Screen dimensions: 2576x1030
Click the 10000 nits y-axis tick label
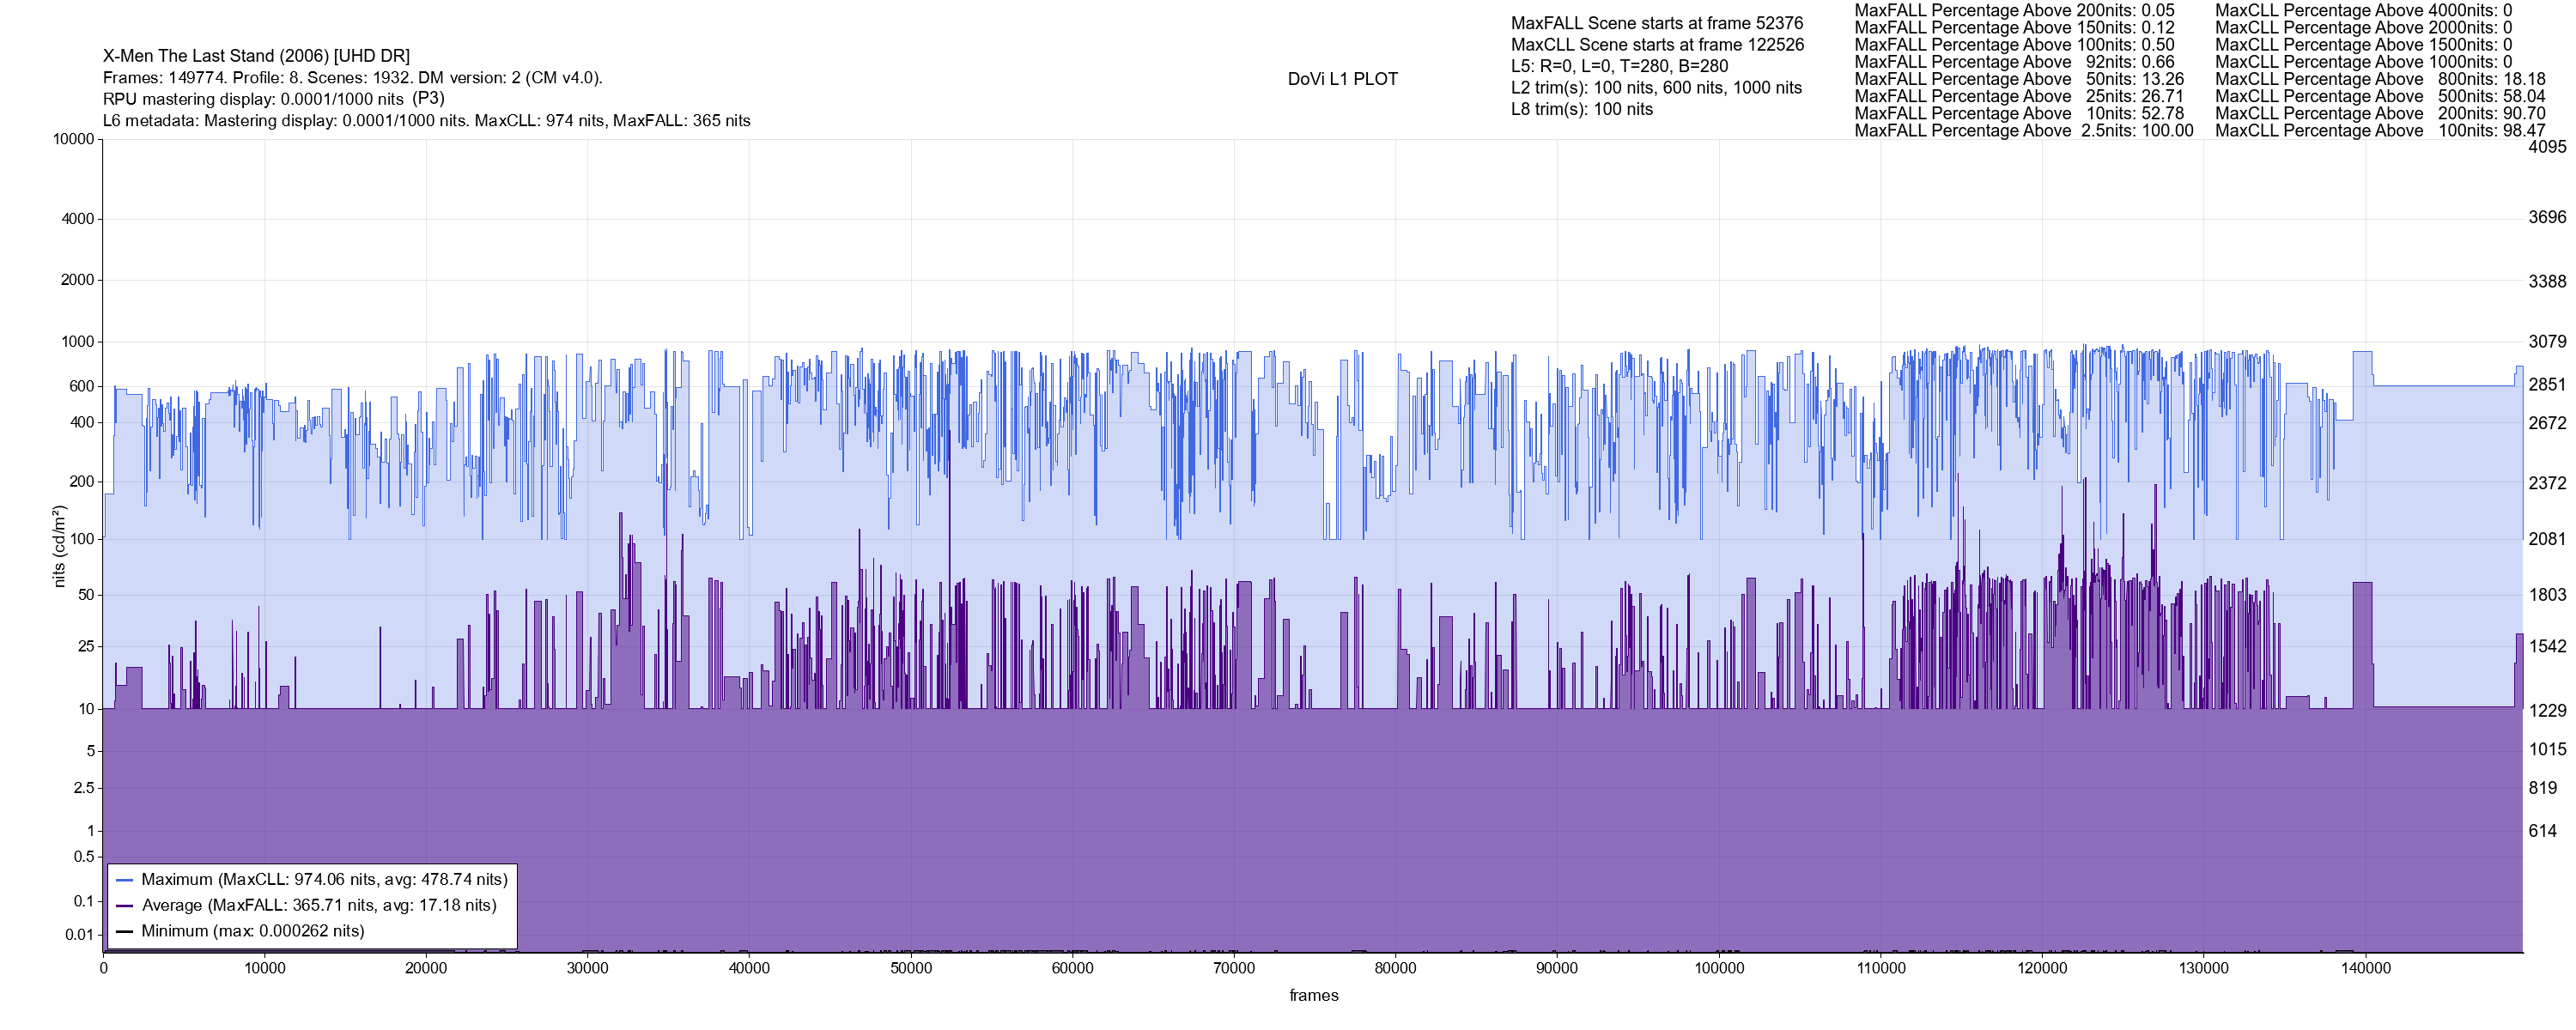point(73,140)
